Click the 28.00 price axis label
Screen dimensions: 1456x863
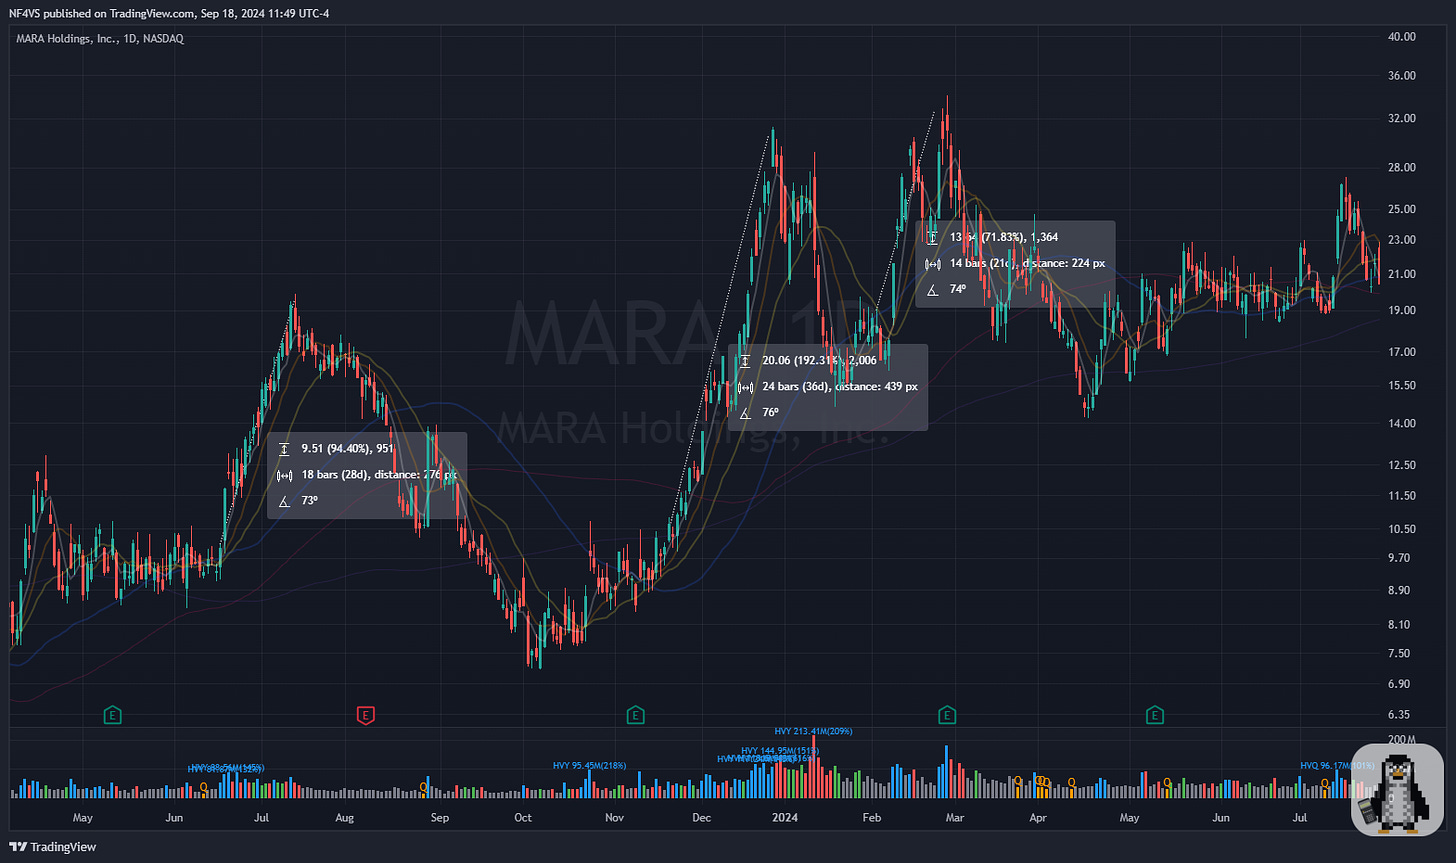click(1404, 167)
